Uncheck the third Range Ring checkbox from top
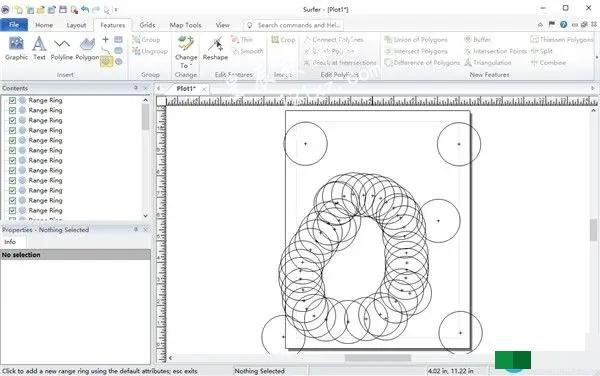 [x=12, y=120]
